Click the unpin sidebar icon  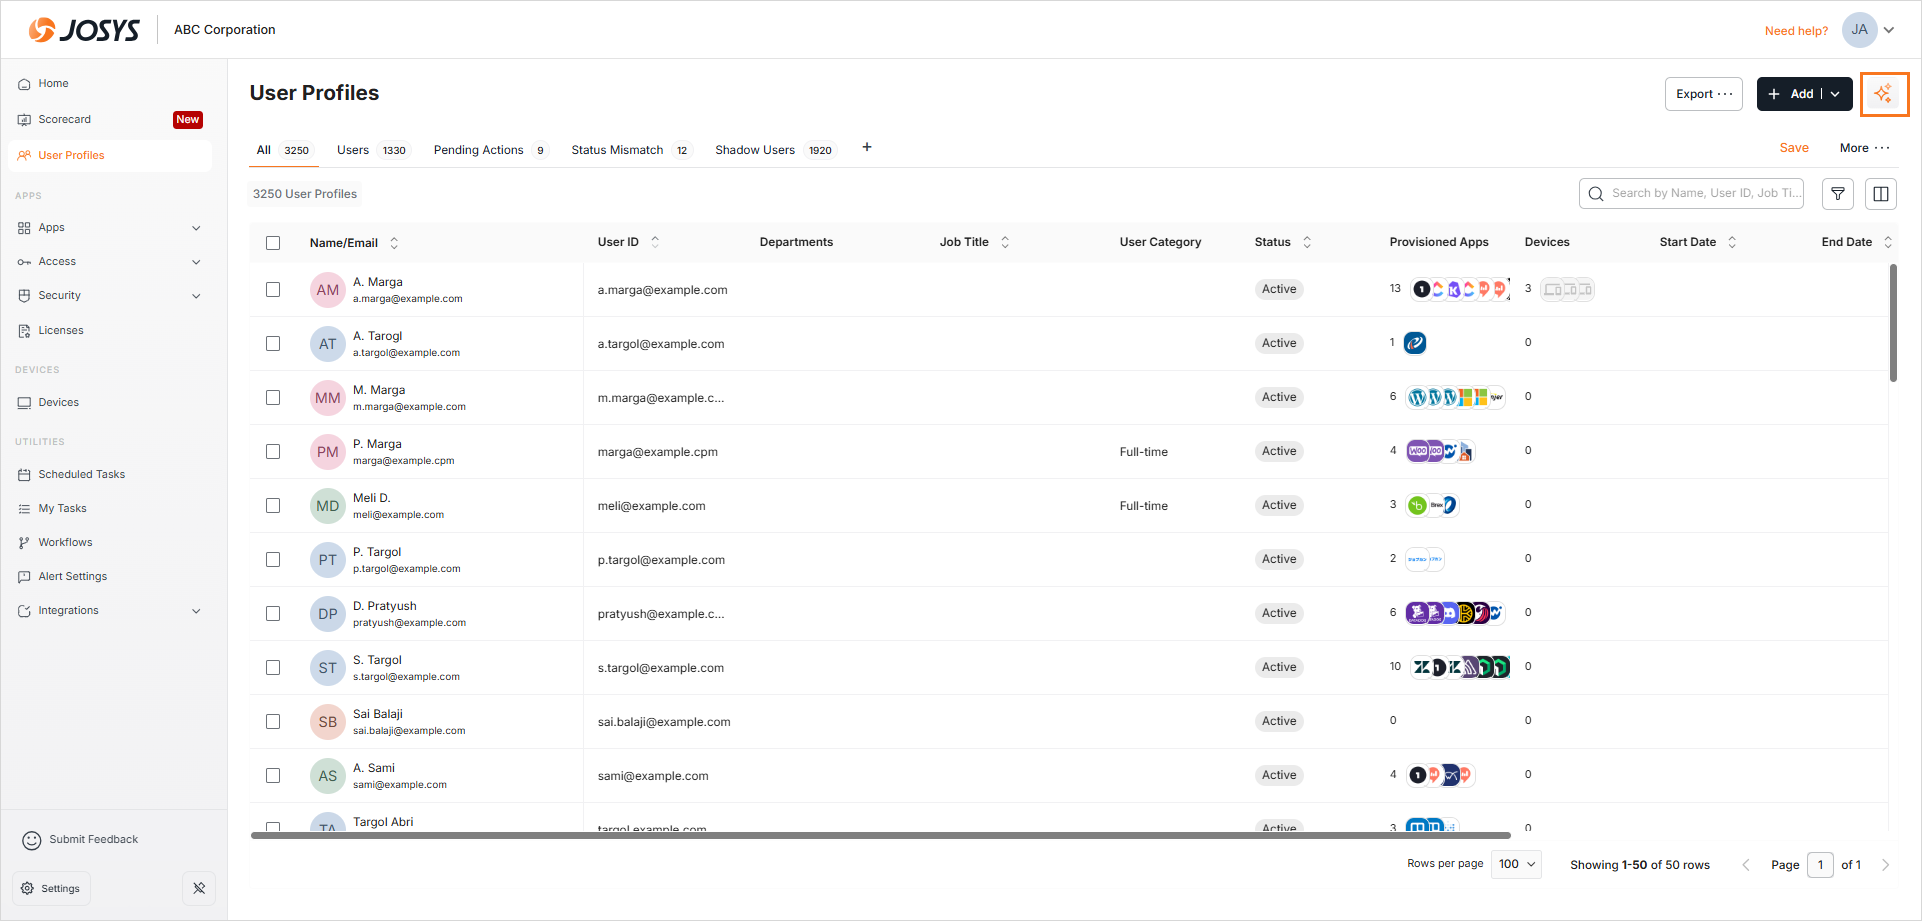[x=199, y=888]
